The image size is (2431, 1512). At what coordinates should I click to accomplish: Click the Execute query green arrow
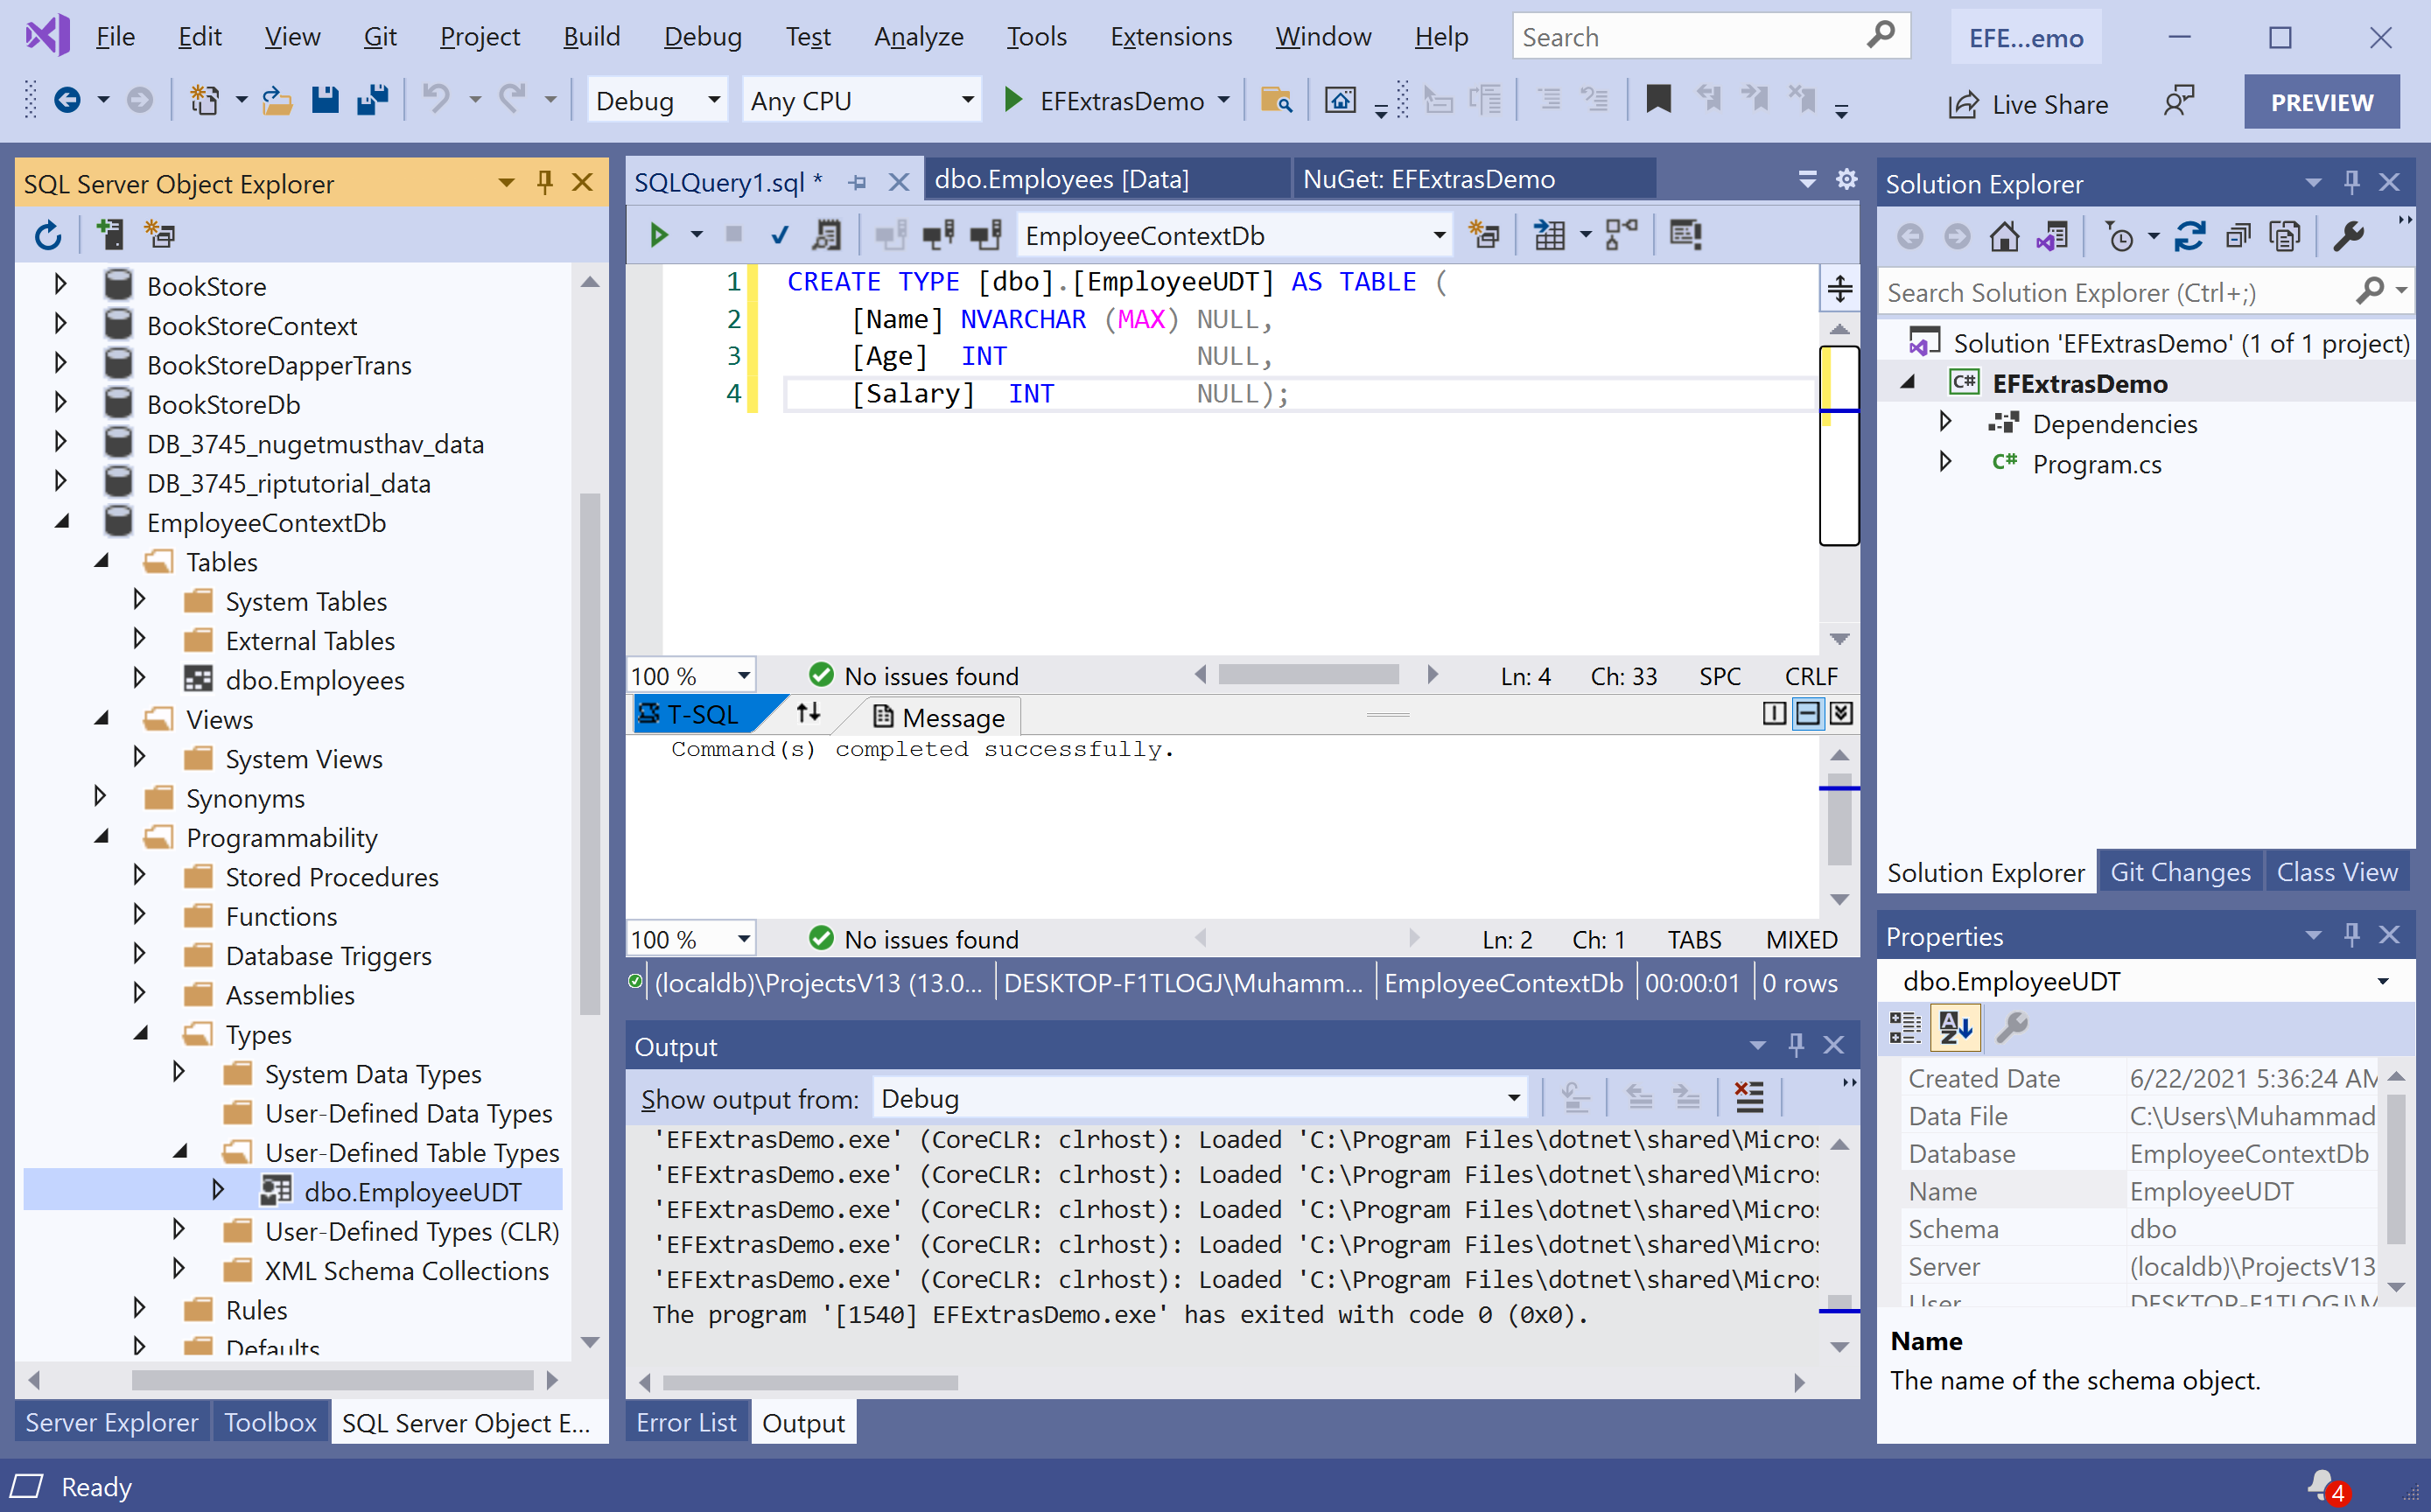click(658, 236)
